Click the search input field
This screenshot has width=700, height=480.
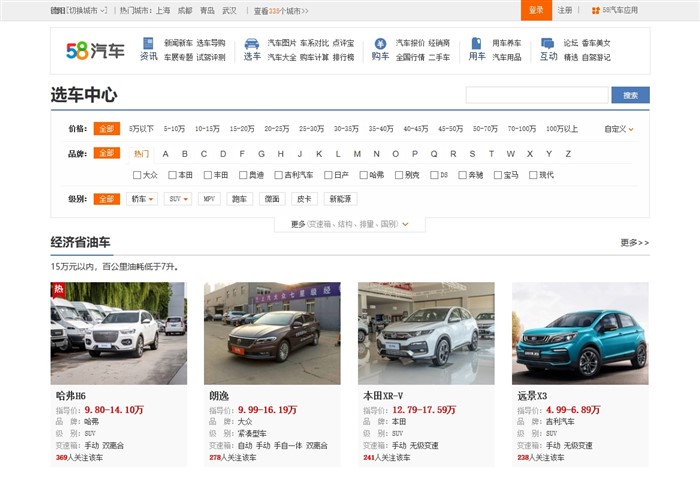(537, 95)
